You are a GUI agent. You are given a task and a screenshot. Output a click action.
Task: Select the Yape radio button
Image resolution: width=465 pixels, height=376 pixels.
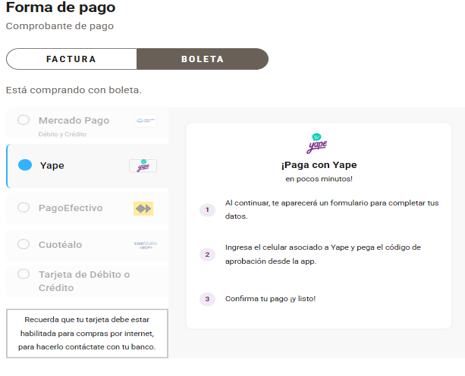click(25, 165)
